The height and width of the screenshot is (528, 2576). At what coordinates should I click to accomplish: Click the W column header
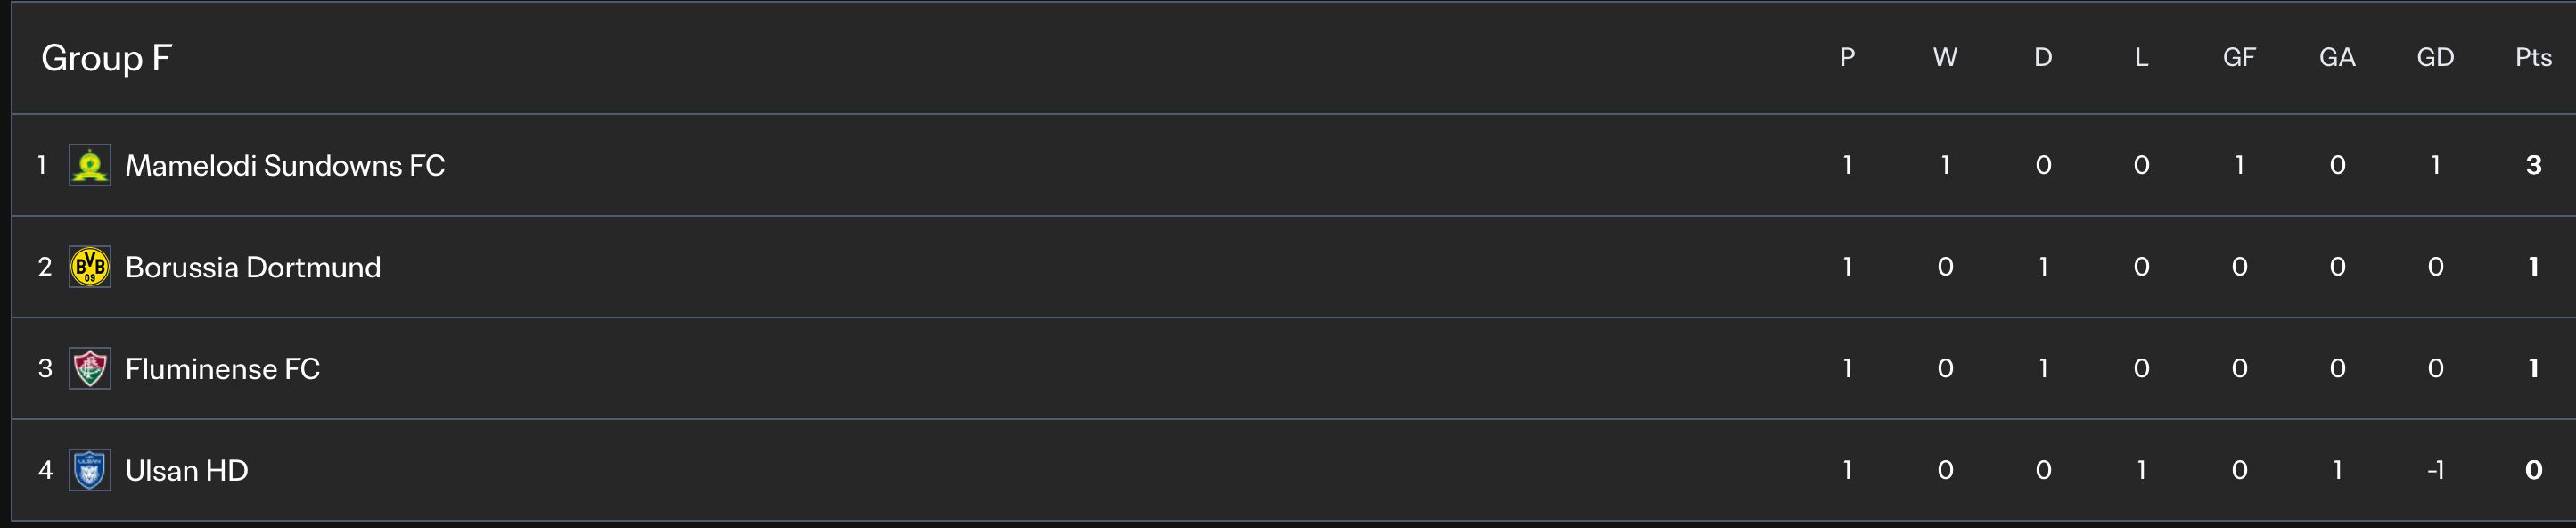[x=1945, y=57]
